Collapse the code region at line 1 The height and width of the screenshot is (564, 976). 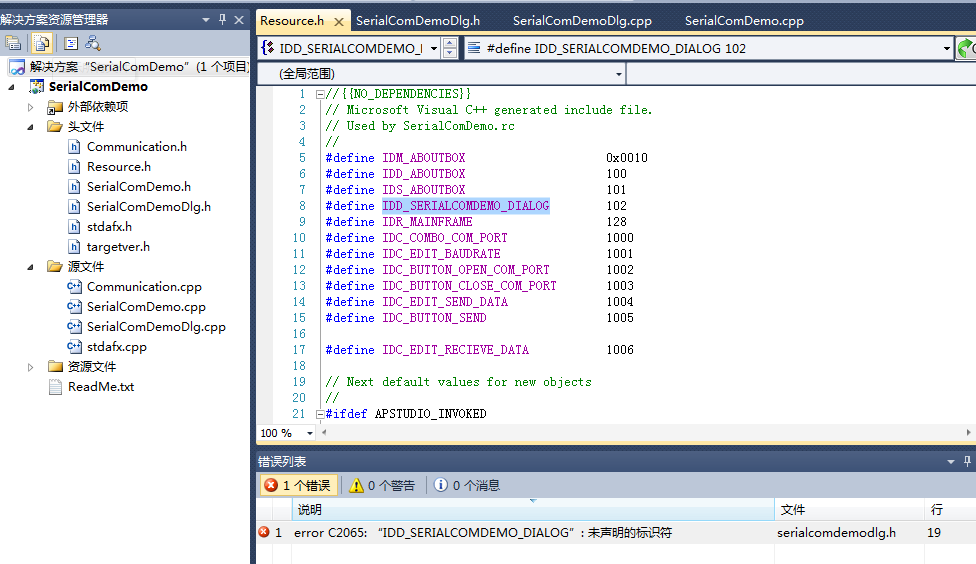tap(319, 95)
